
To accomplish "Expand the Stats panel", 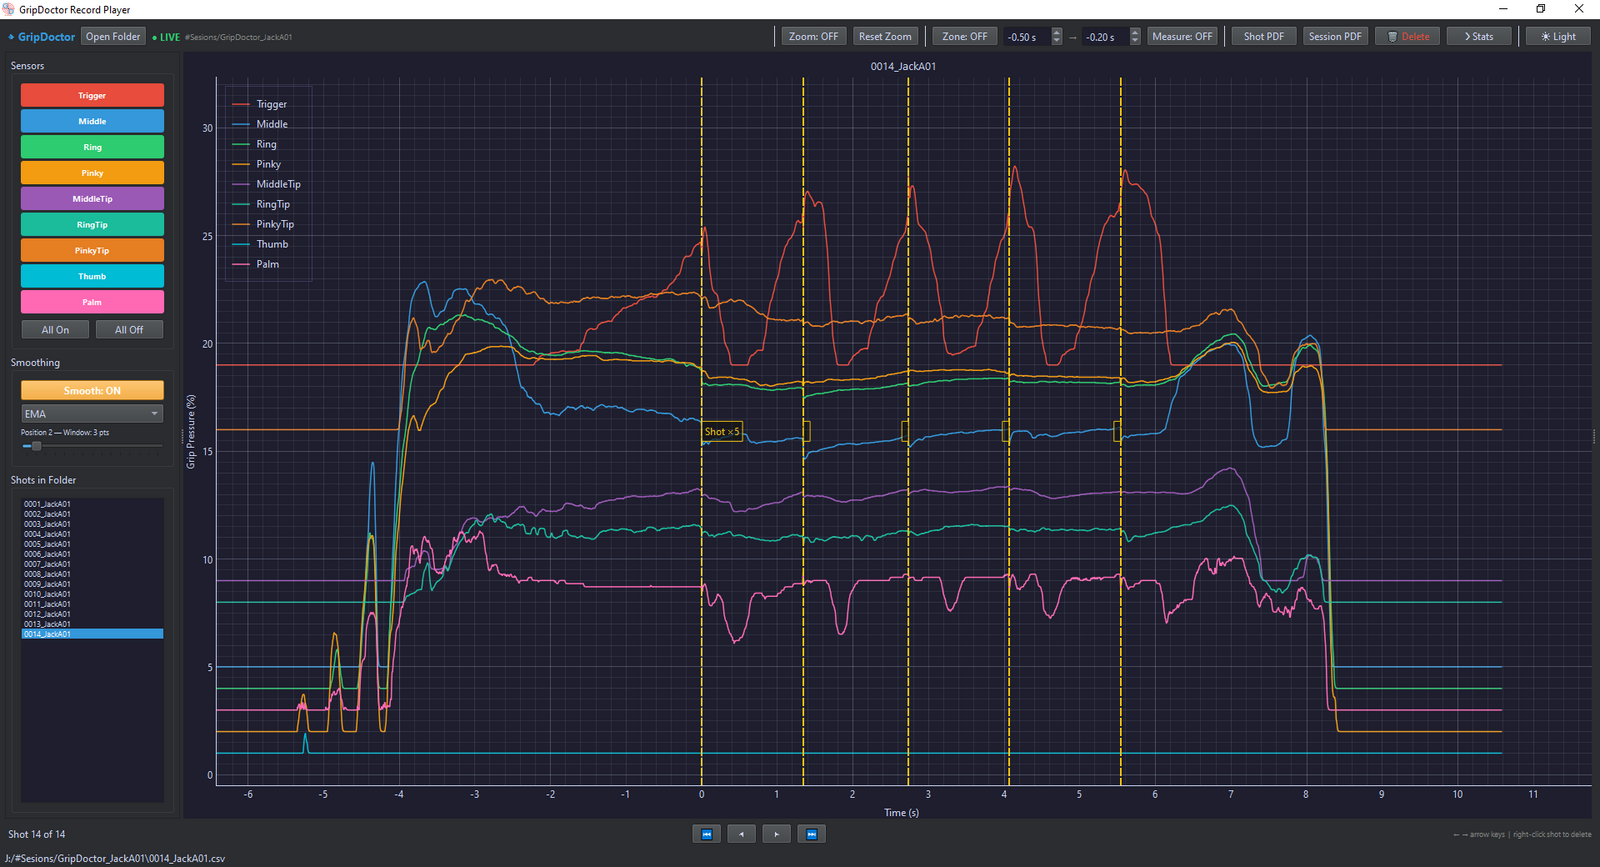I will [1479, 37].
